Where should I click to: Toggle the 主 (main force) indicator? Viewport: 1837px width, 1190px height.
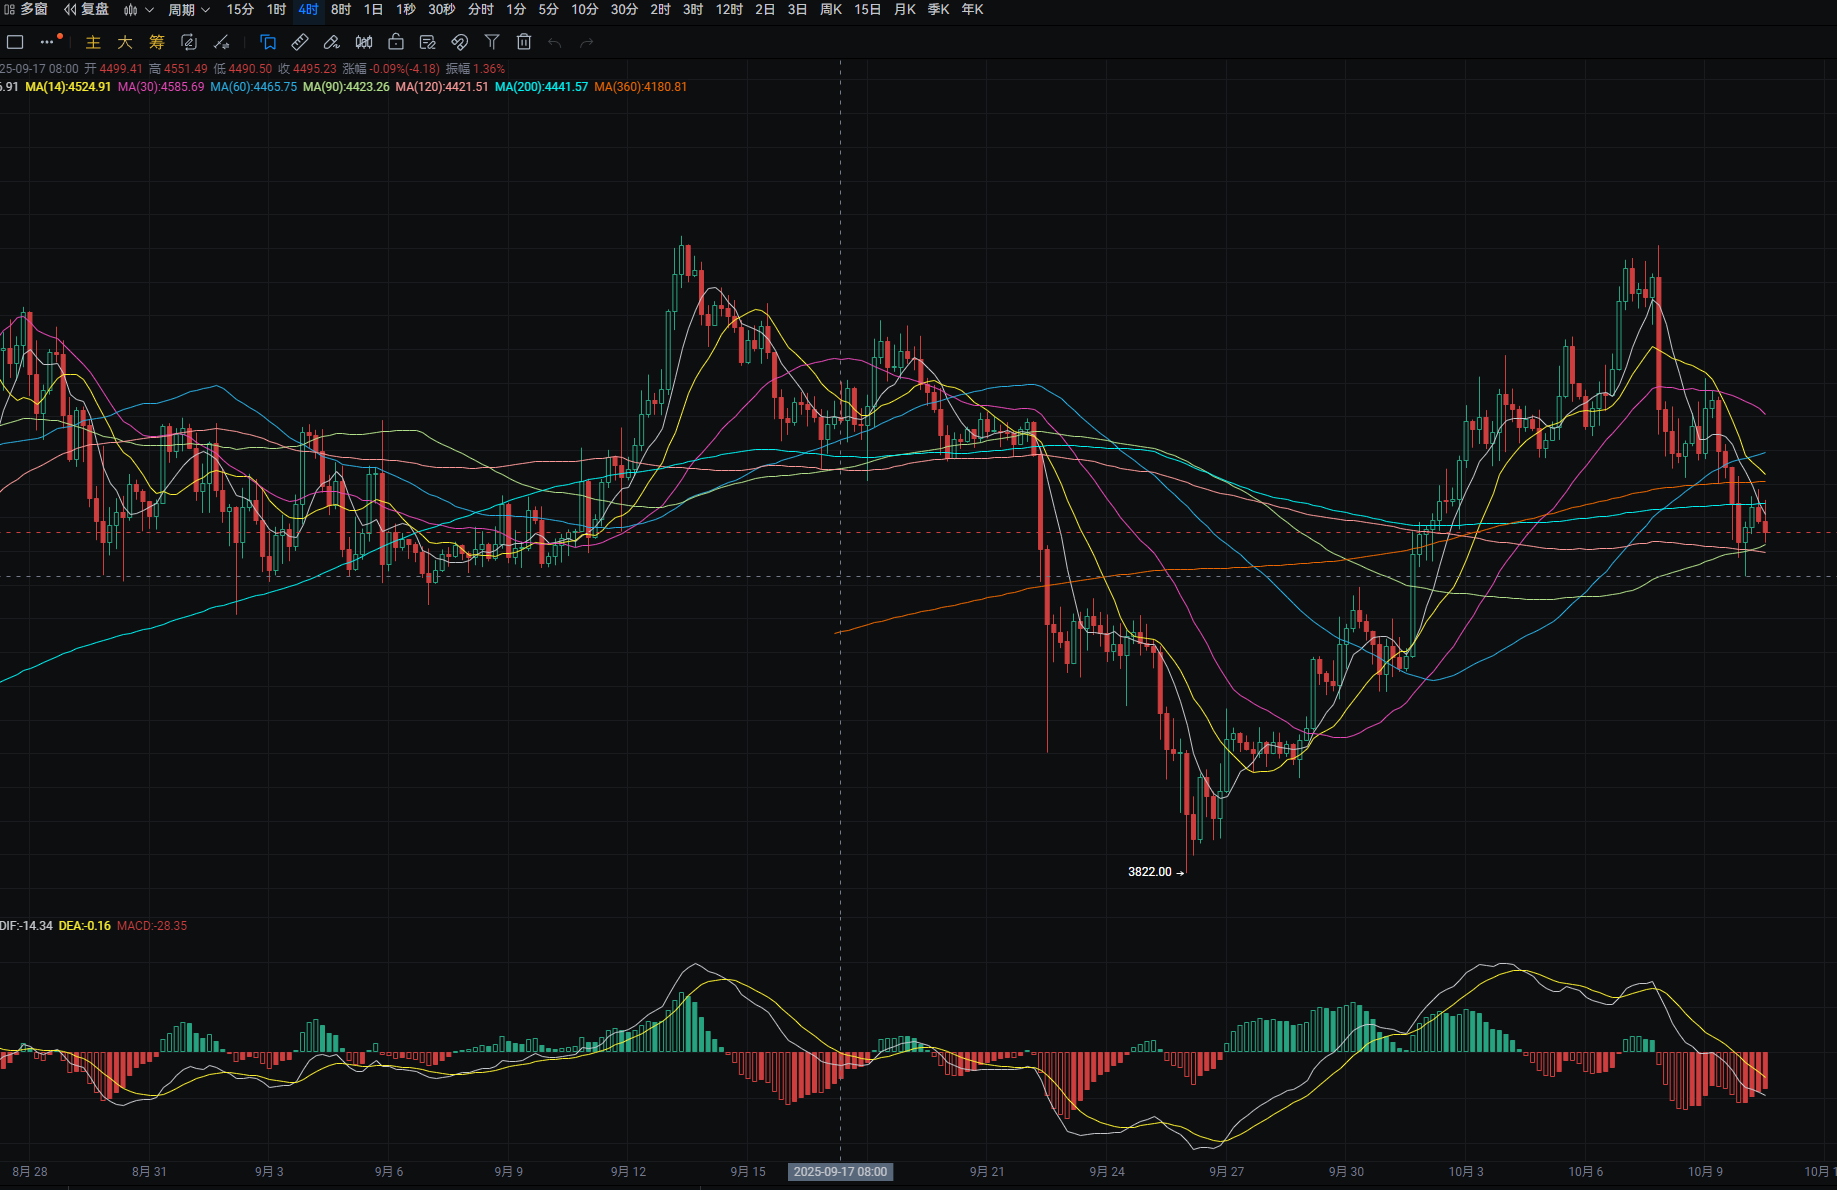(x=93, y=42)
